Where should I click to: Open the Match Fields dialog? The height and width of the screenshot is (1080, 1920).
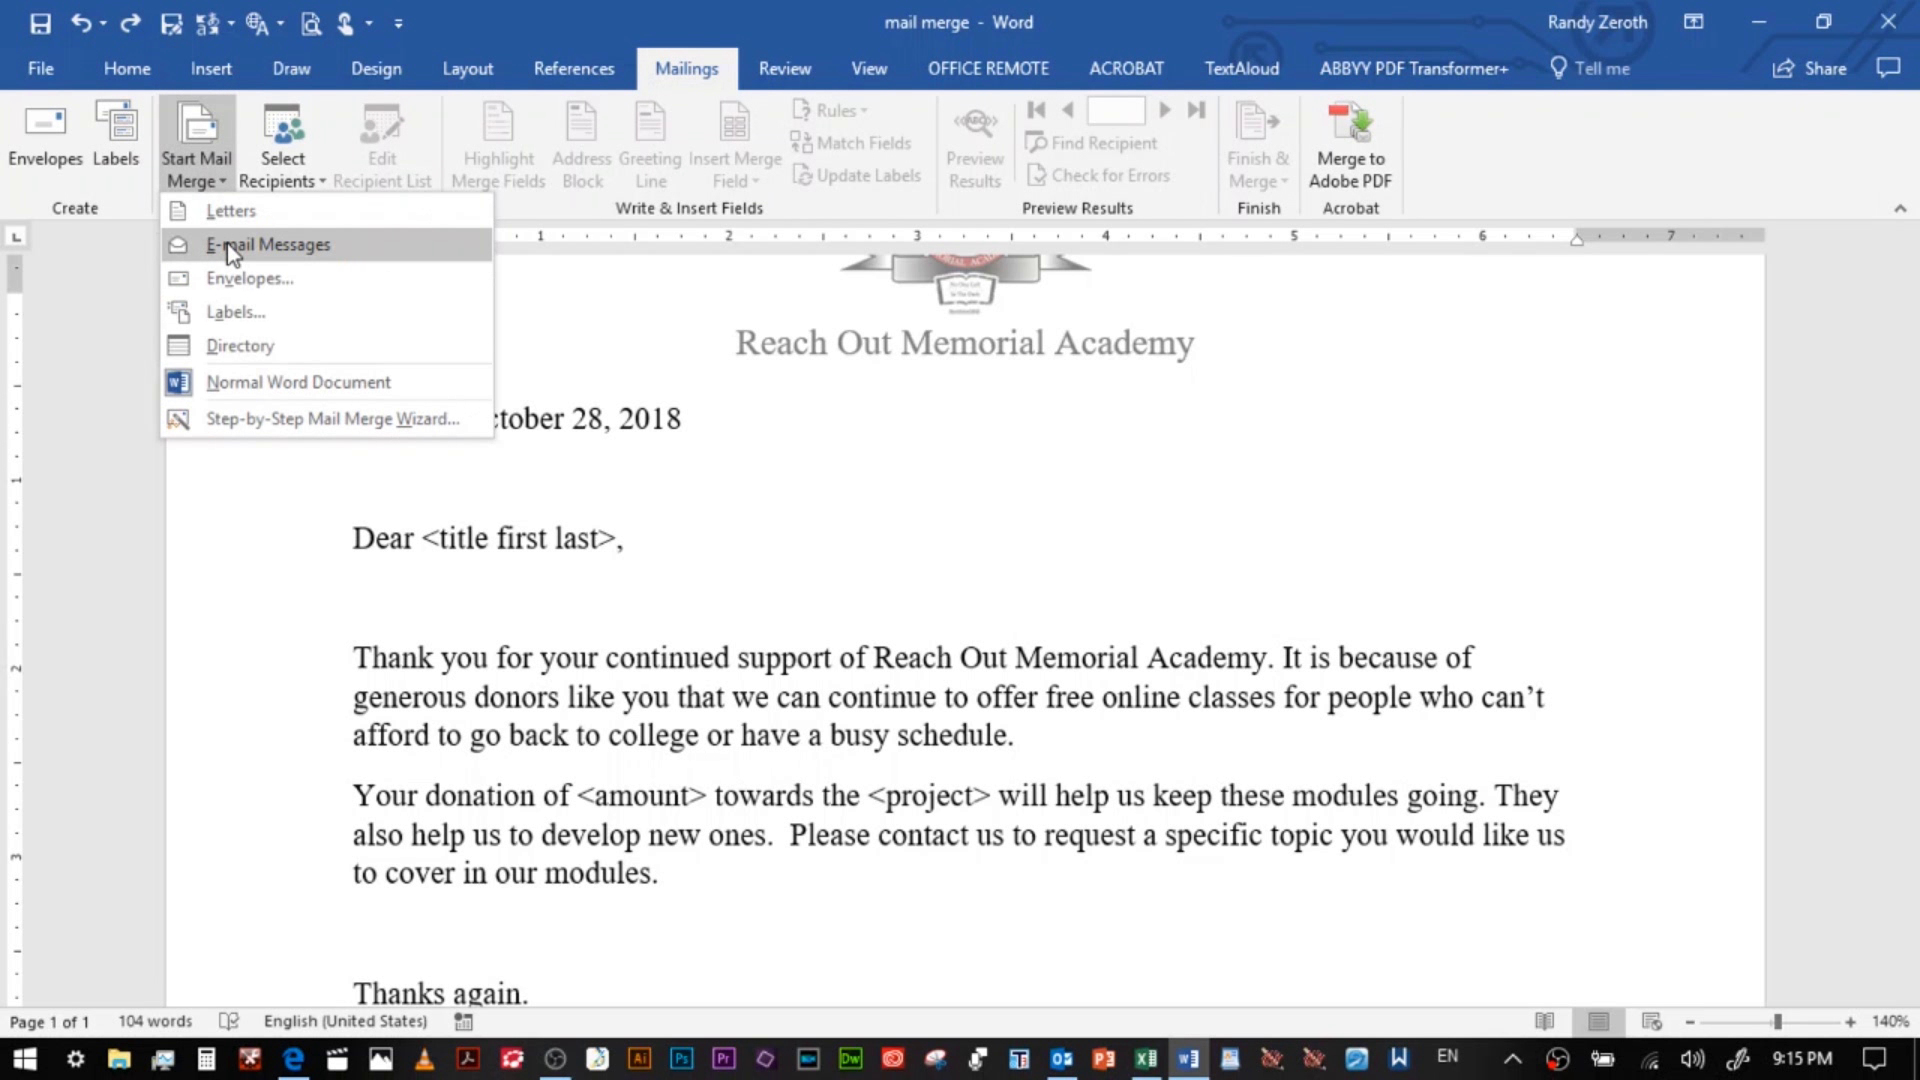coord(852,142)
